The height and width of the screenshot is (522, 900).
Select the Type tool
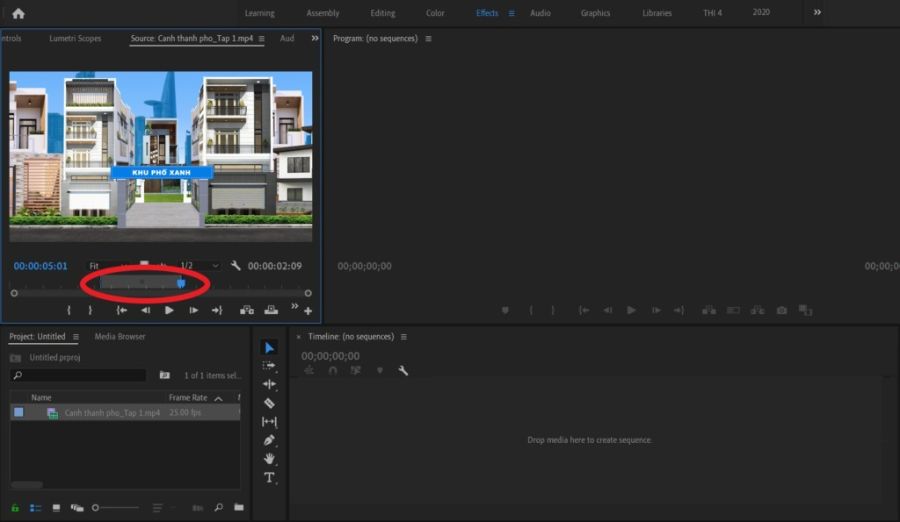pos(269,477)
